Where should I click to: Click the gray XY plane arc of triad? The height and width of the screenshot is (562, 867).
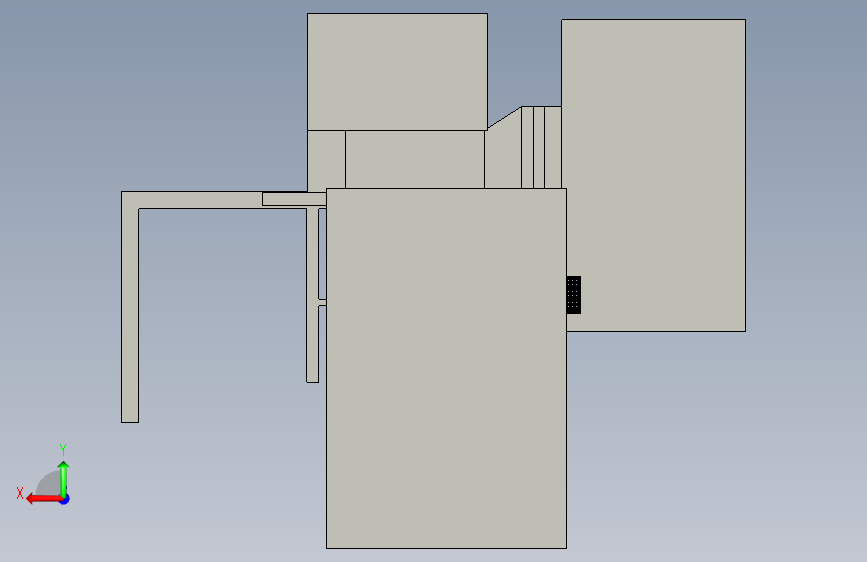49,484
